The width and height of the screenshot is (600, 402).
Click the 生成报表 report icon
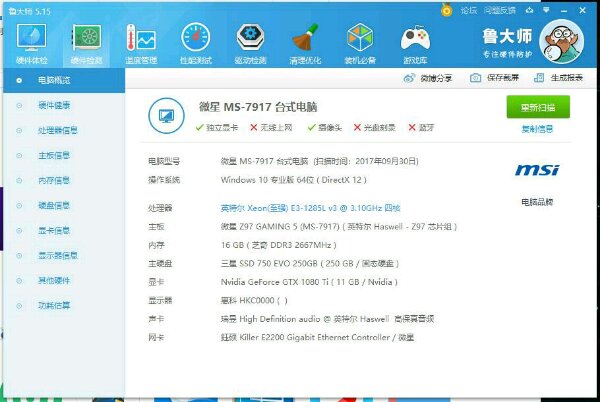pos(539,78)
